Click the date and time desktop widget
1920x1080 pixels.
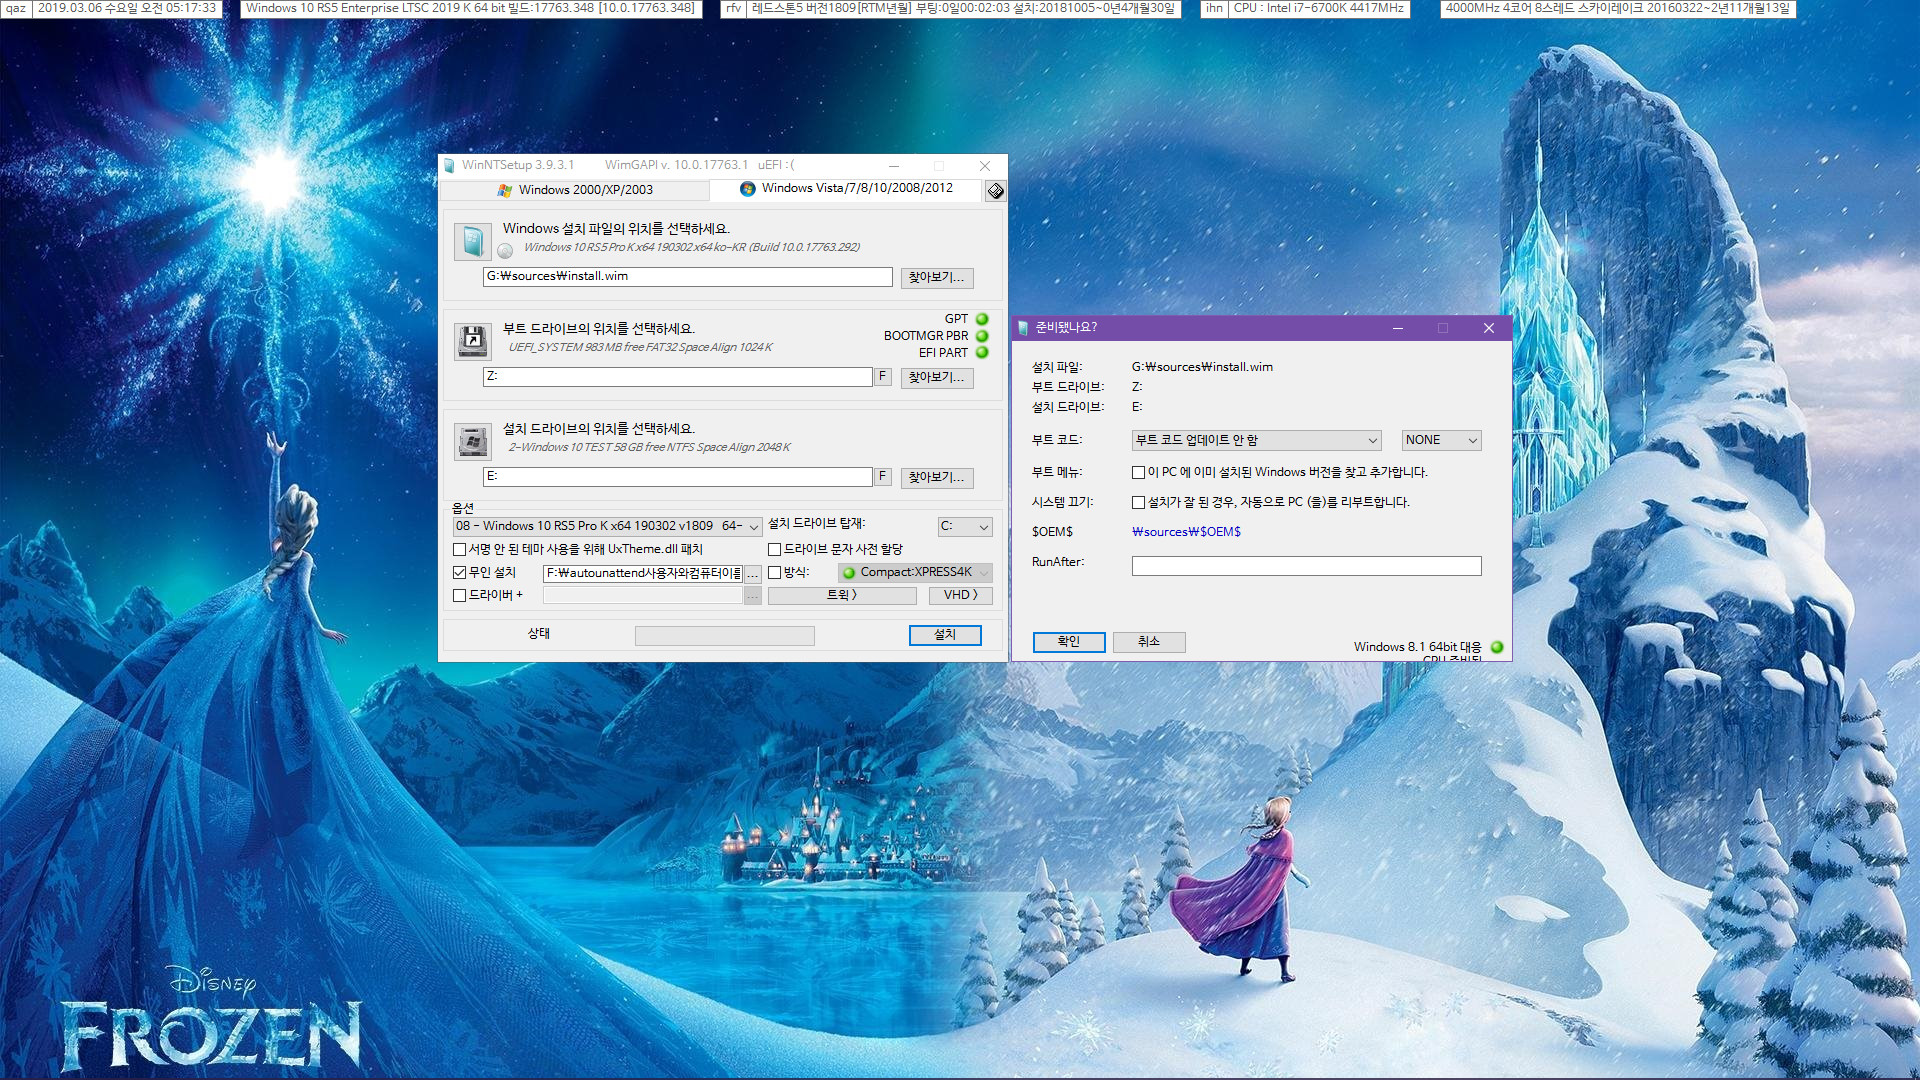click(127, 8)
